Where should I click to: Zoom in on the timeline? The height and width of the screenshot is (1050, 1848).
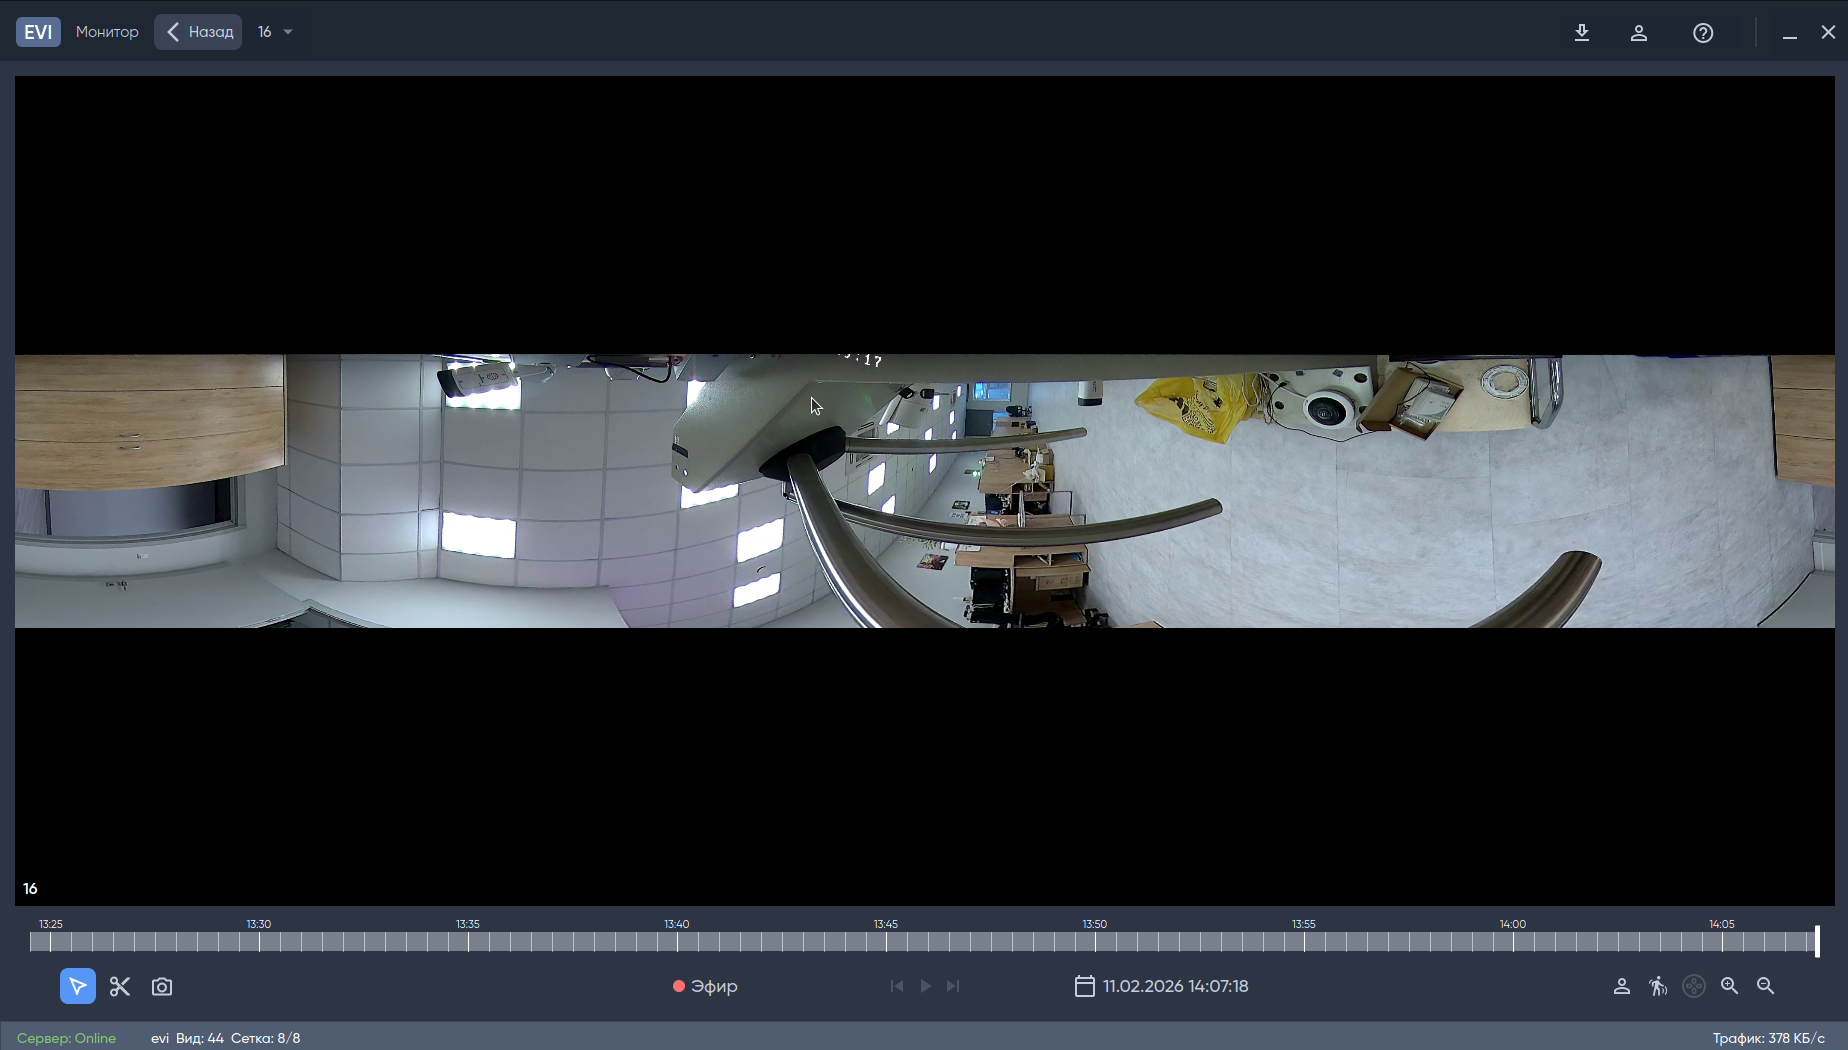(1730, 986)
